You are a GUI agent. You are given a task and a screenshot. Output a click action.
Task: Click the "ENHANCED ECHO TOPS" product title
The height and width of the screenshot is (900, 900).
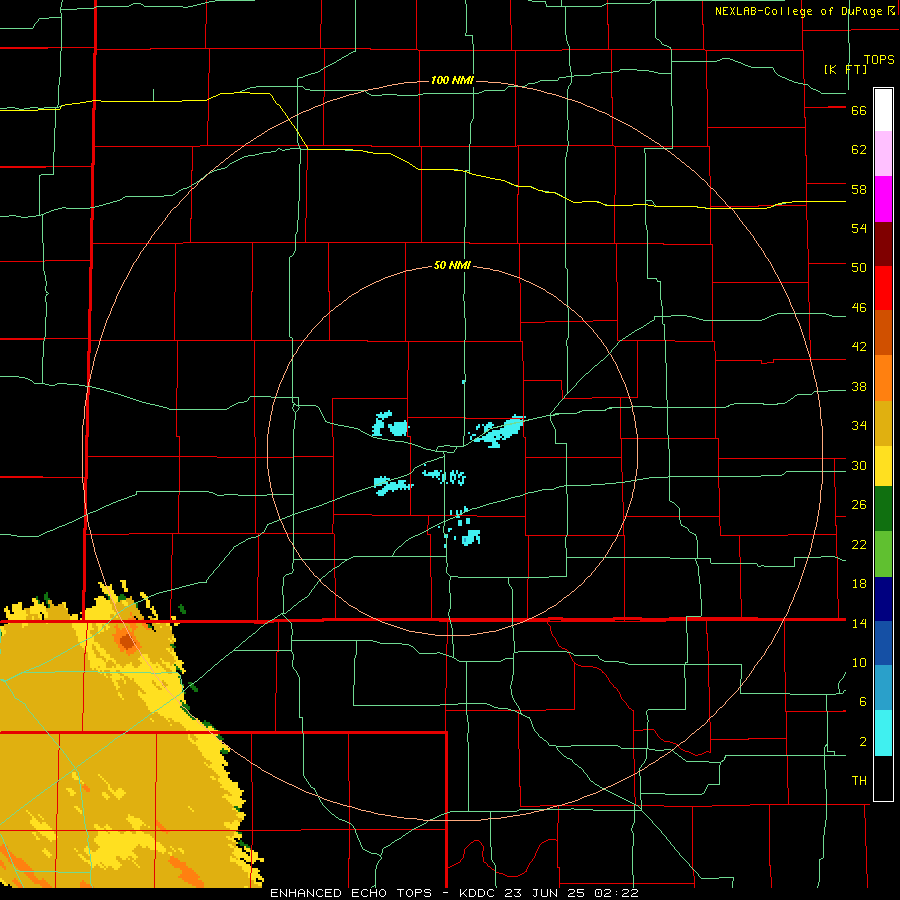click(x=350, y=893)
